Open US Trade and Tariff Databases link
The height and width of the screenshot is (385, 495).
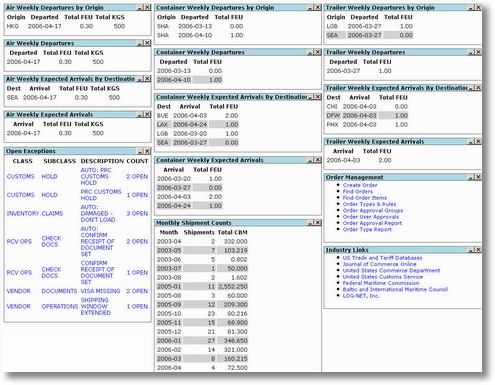[x=382, y=258]
